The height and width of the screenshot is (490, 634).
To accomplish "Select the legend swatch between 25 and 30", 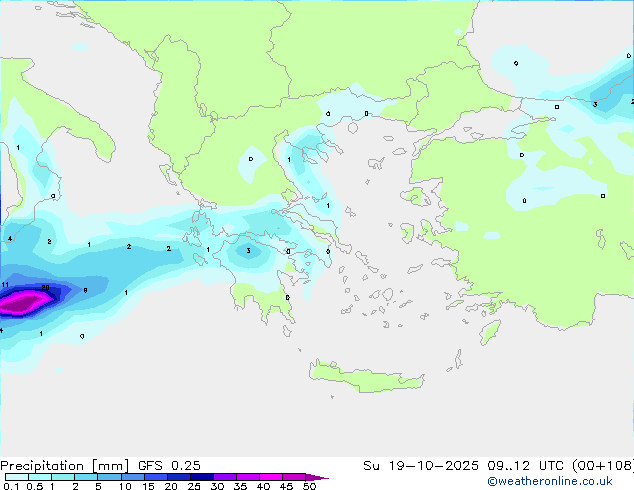I will click(201, 477).
